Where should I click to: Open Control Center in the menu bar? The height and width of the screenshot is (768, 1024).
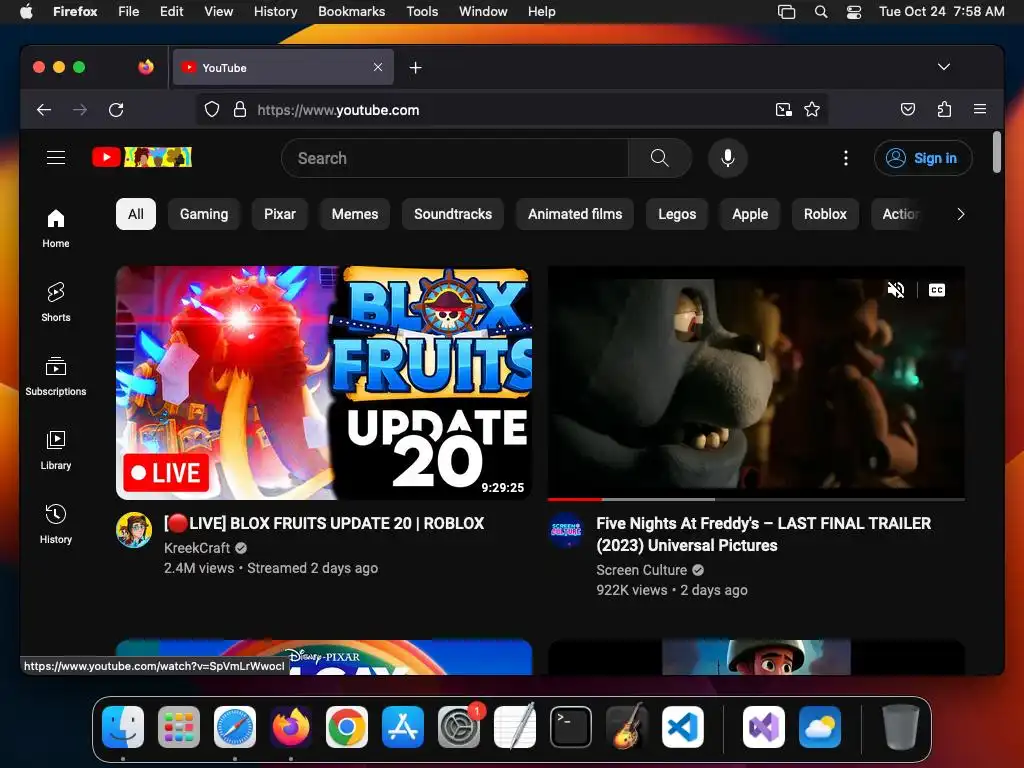854,11
